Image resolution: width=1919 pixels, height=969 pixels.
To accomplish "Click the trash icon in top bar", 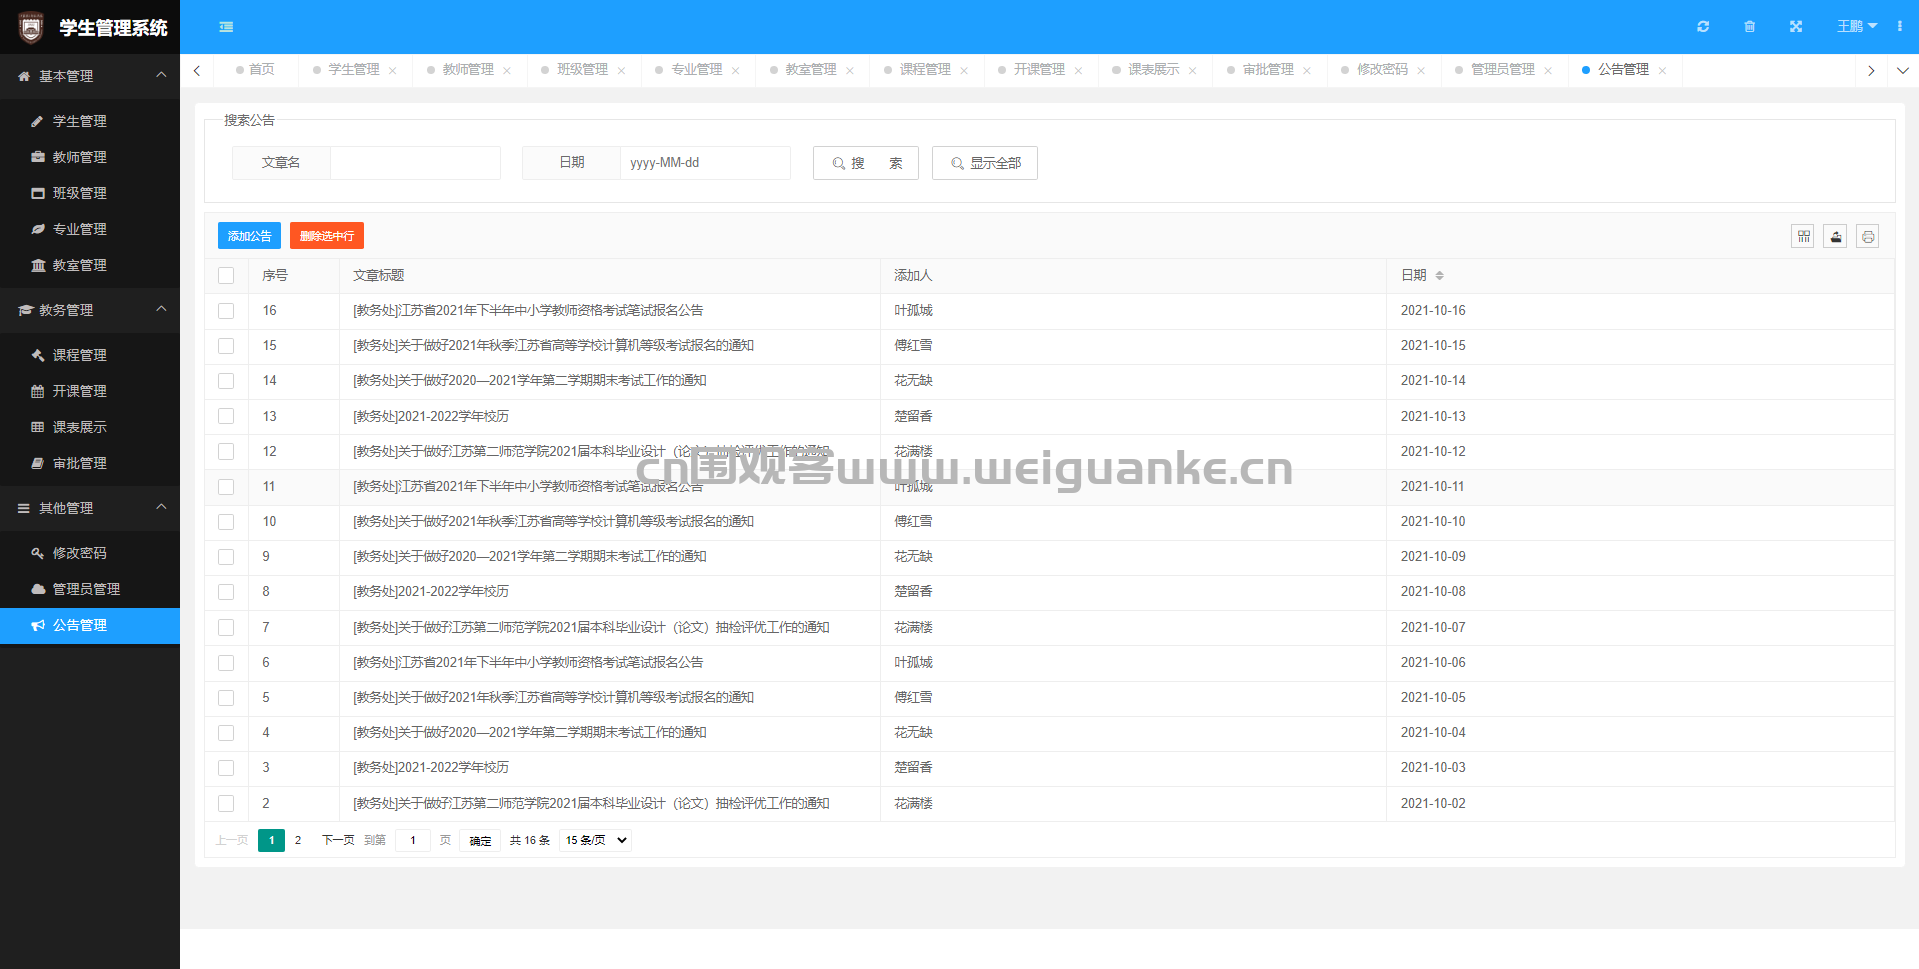I will pos(1750,27).
